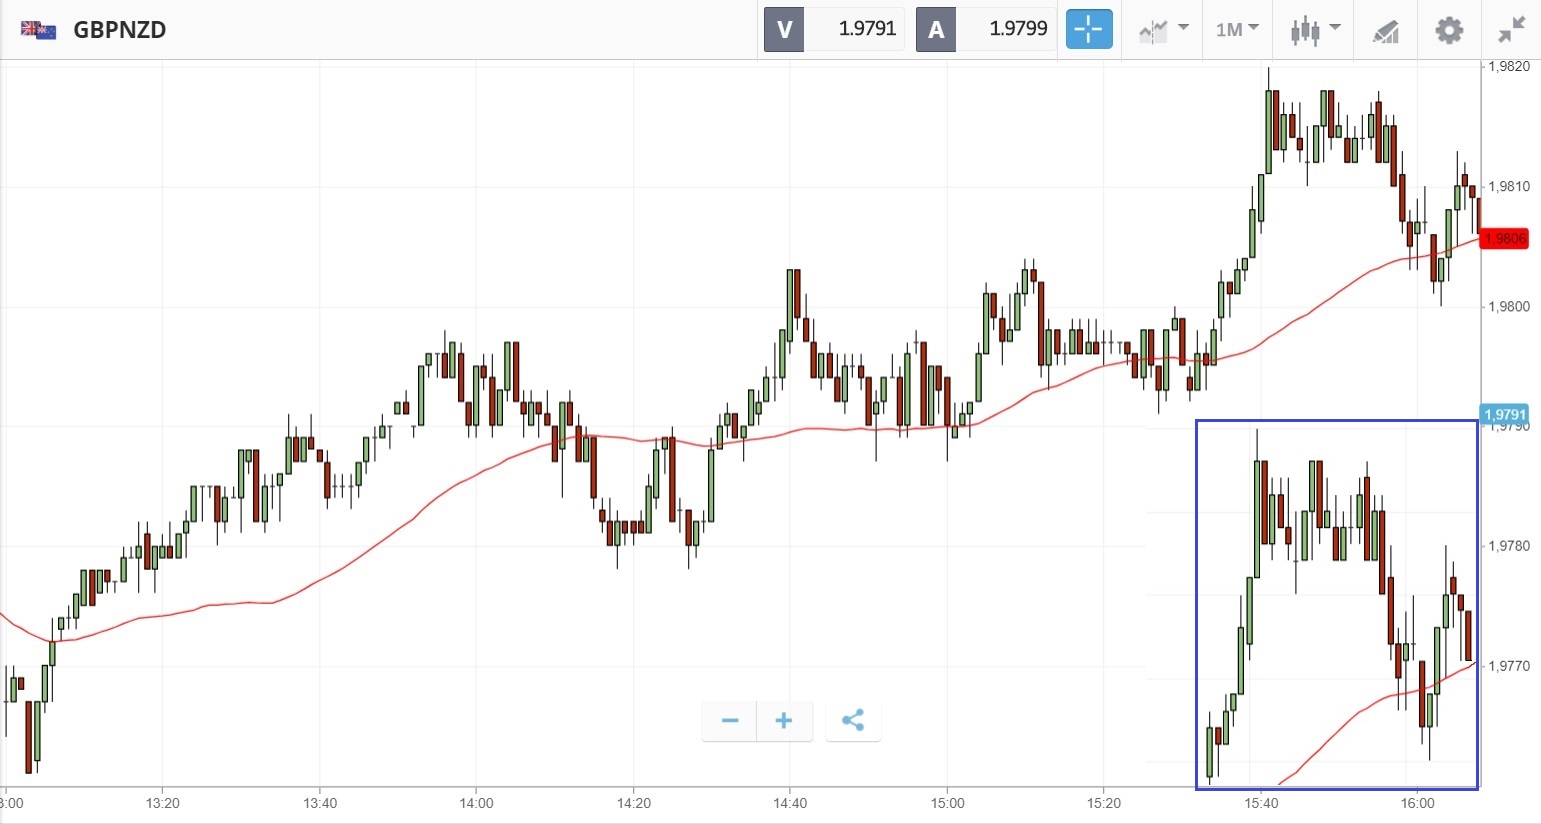Open the compare instruments dropdown
The width and height of the screenshot is (1541, 824).
[1163, 30]
